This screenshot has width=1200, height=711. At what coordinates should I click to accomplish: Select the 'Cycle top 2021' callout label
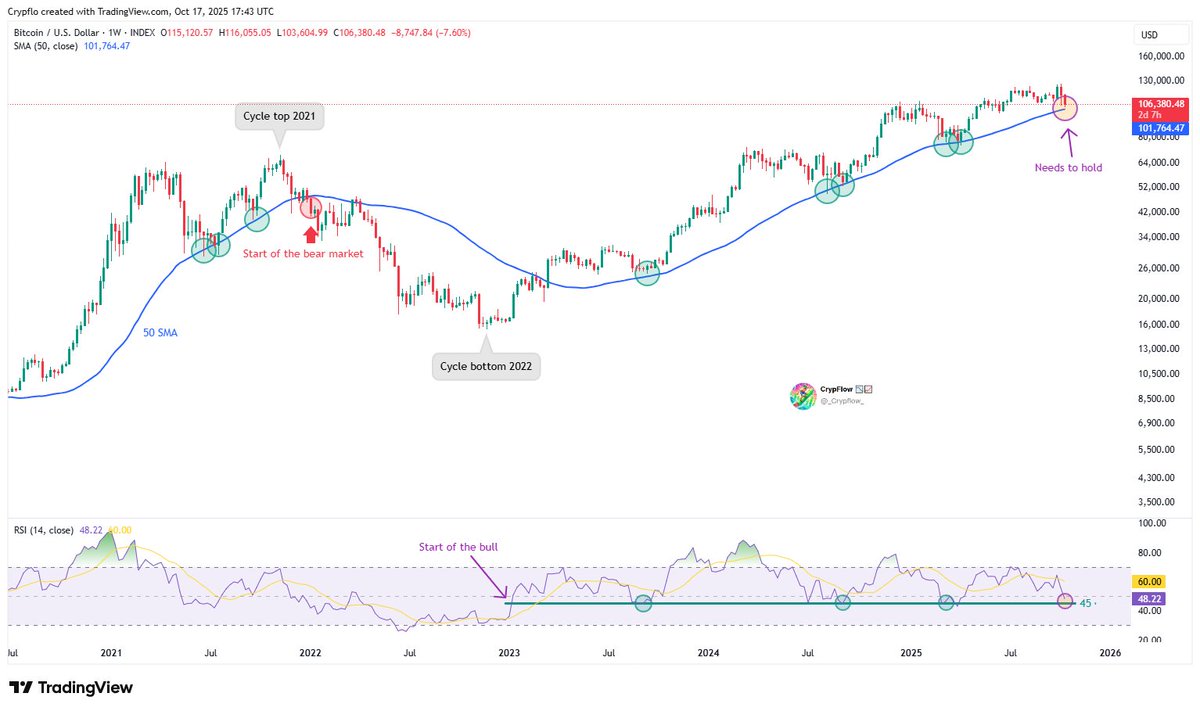click(280, 116)
